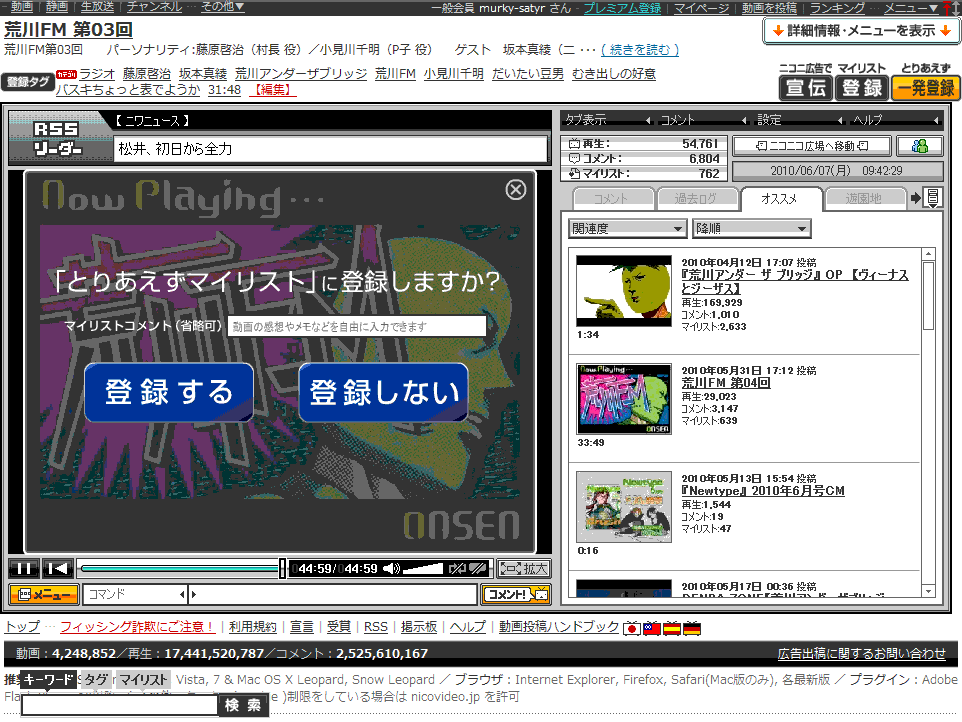Viewport: 962px width, 722px height.
Task: Close the Now Playing mylist overlay
Action: click(515, 190)
